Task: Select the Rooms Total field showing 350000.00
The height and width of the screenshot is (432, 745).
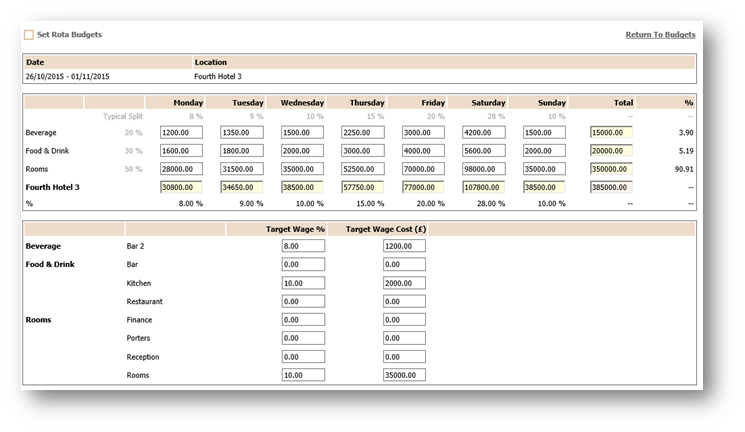Action: [x=612, y=169]
